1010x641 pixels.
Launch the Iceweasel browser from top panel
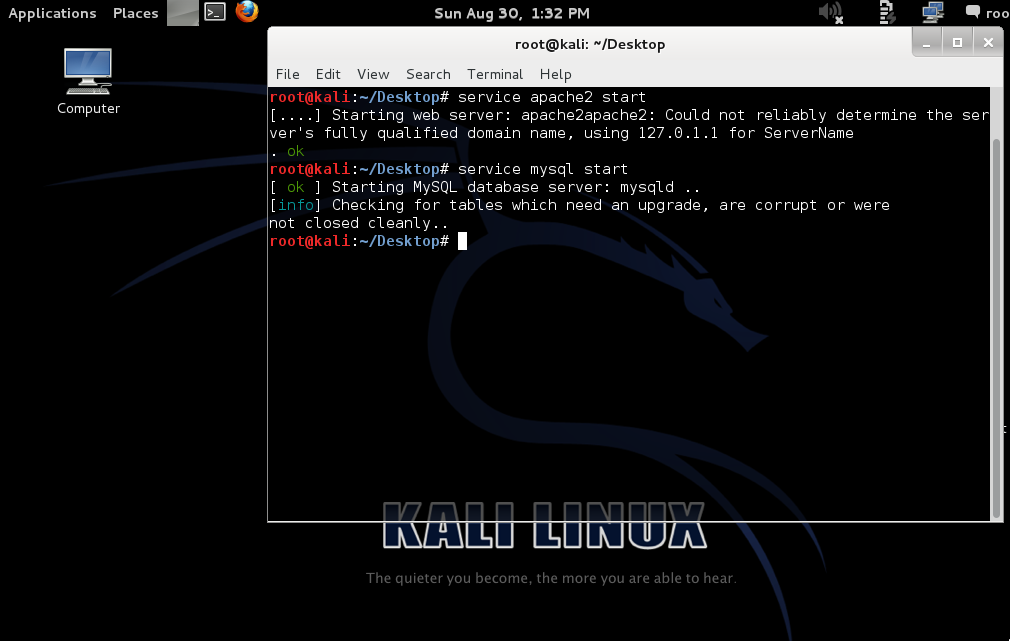(247, 12)
